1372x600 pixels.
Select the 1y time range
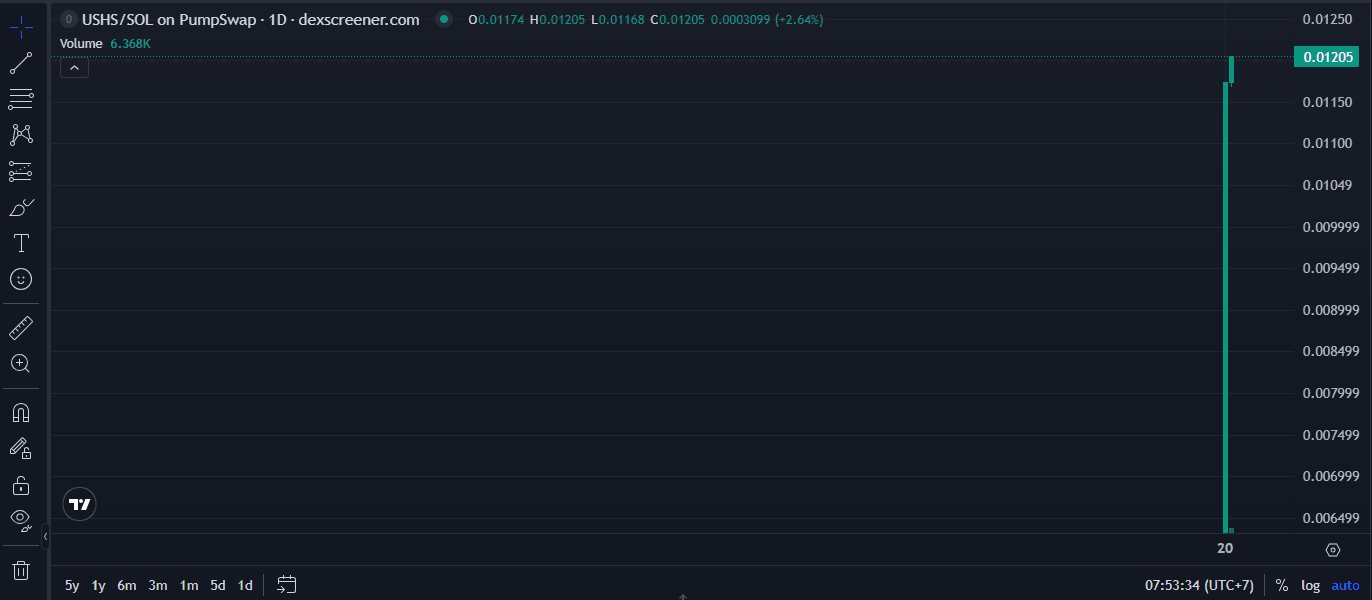pyautogui.click(x=98, y=585)
